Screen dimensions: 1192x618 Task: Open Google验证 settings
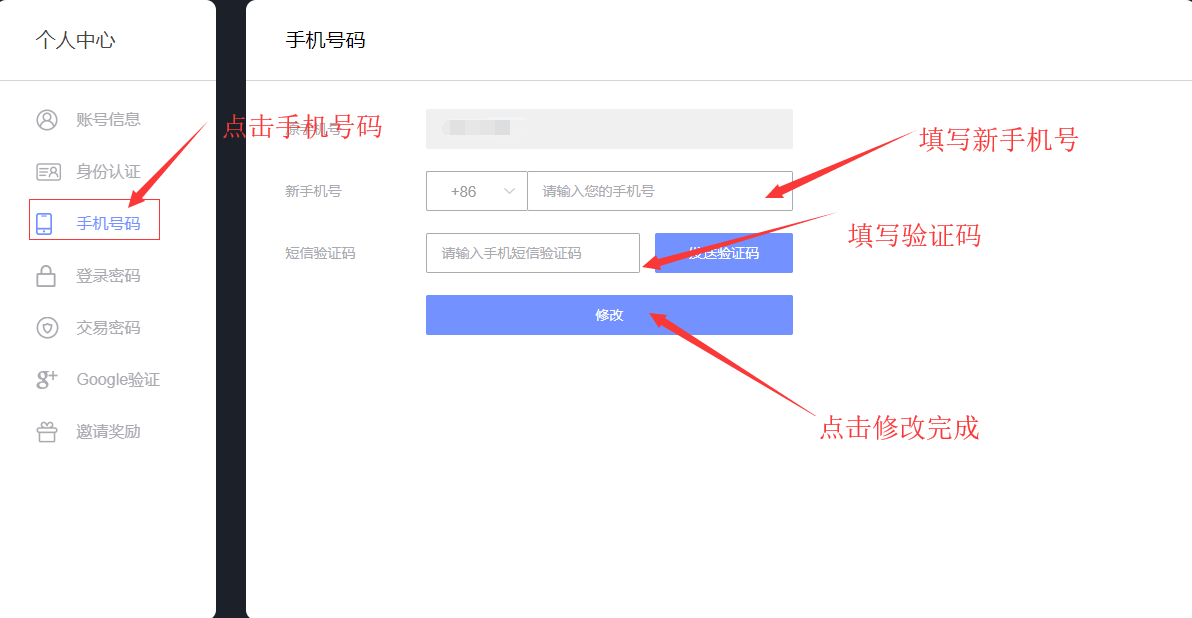click(x=118, y=379)
